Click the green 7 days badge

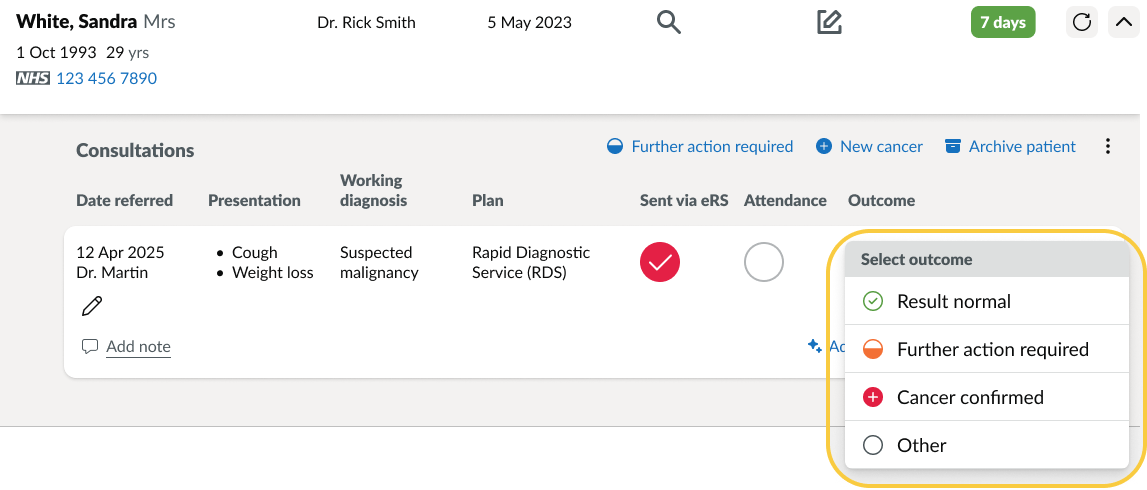pos(1003,23)
